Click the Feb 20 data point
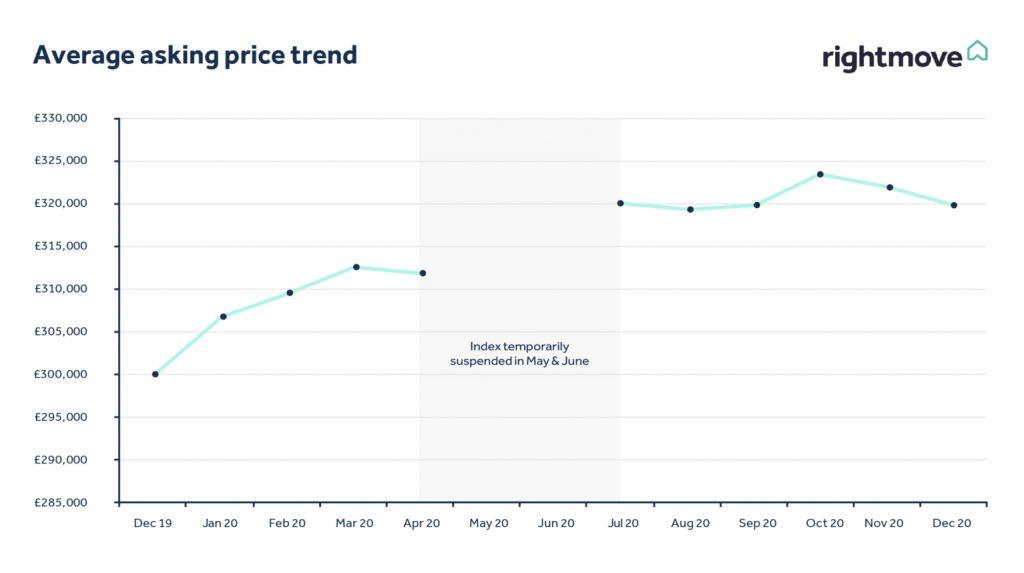 coord(290,293)
